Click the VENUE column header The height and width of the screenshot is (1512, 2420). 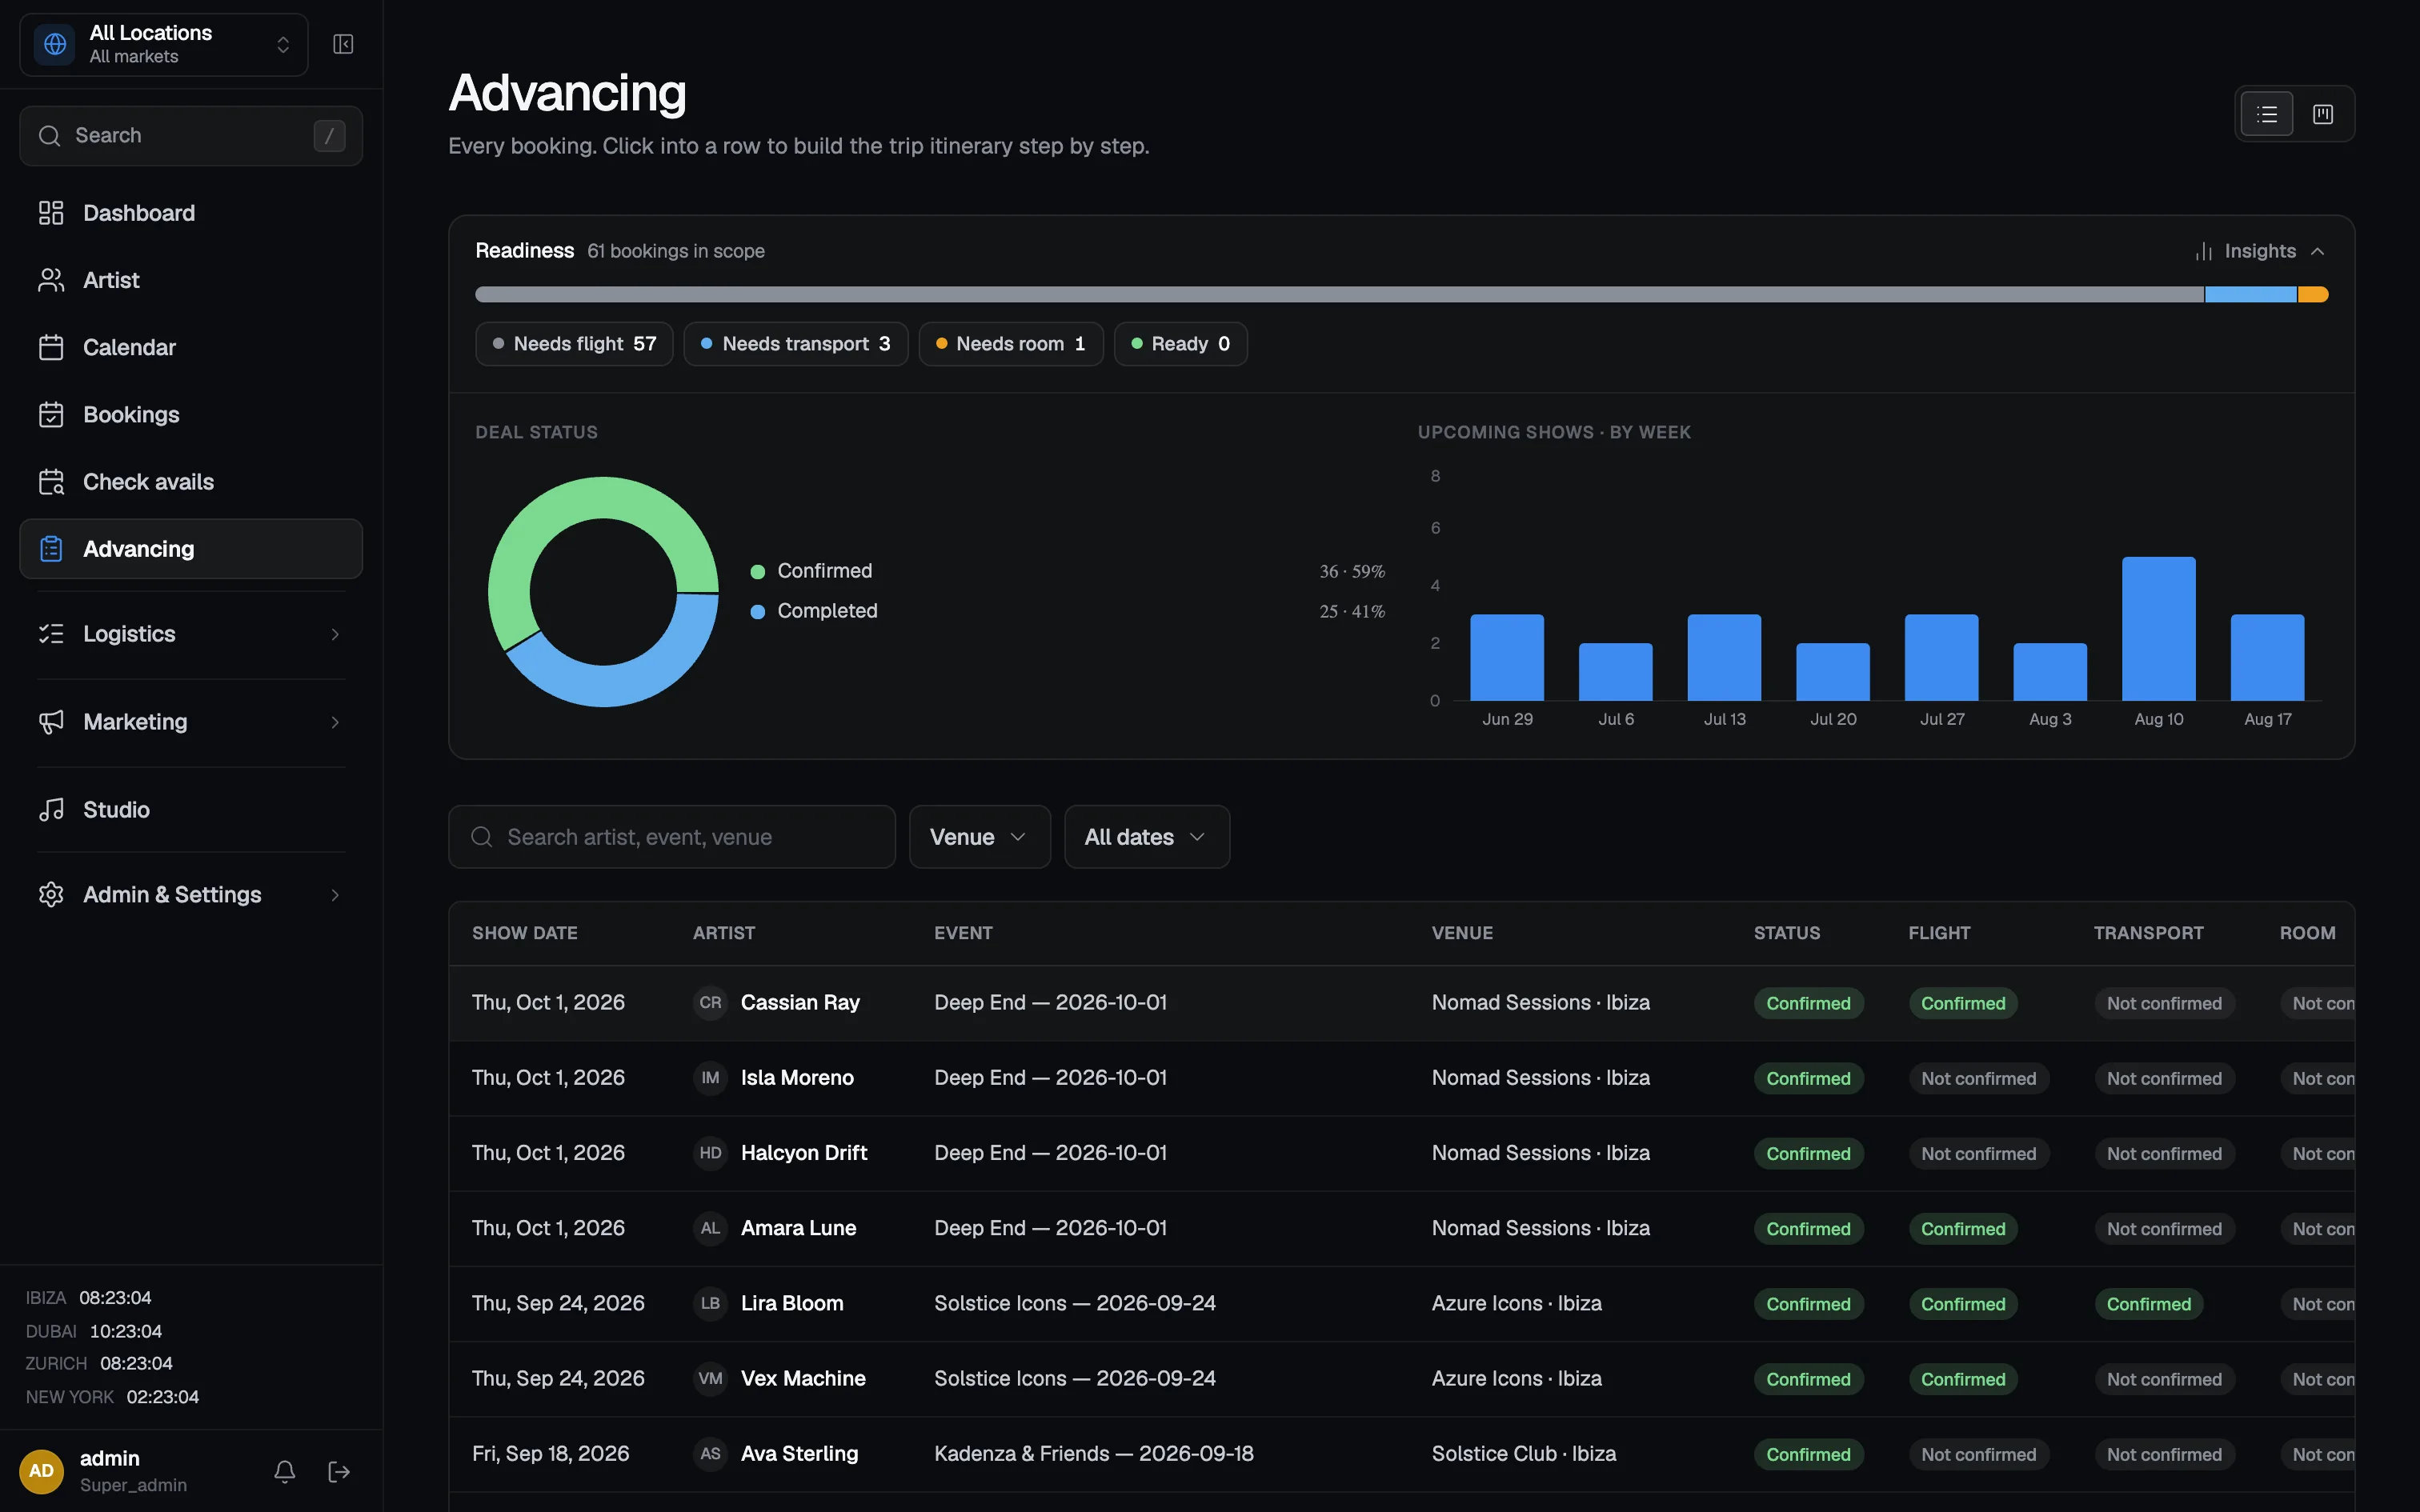(1462, 933)
